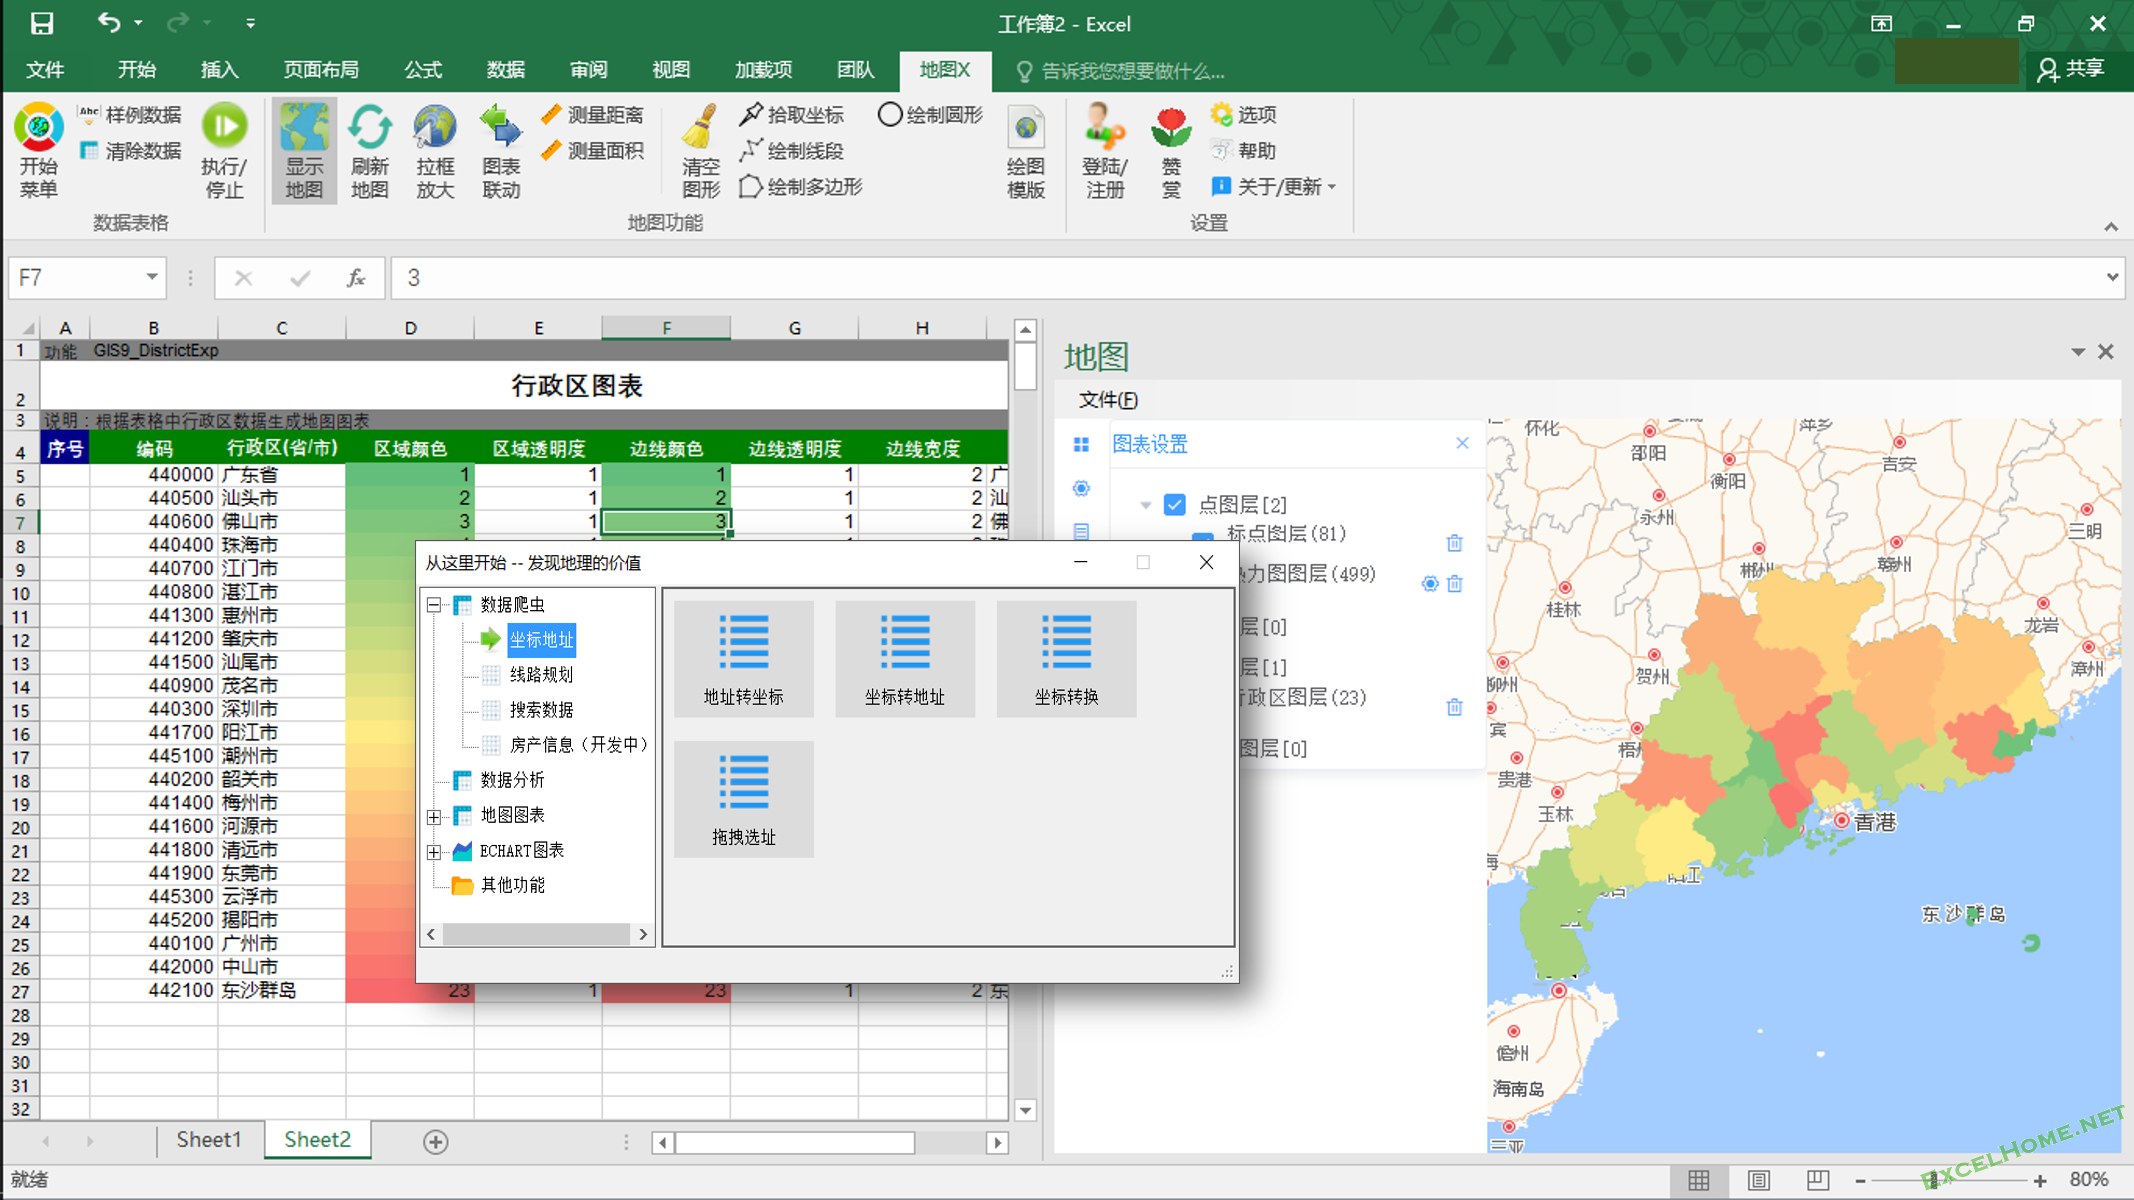Select the 绘制多边形 draw polygon tool
2134x1200 pixels.
[x=801, y=187]
